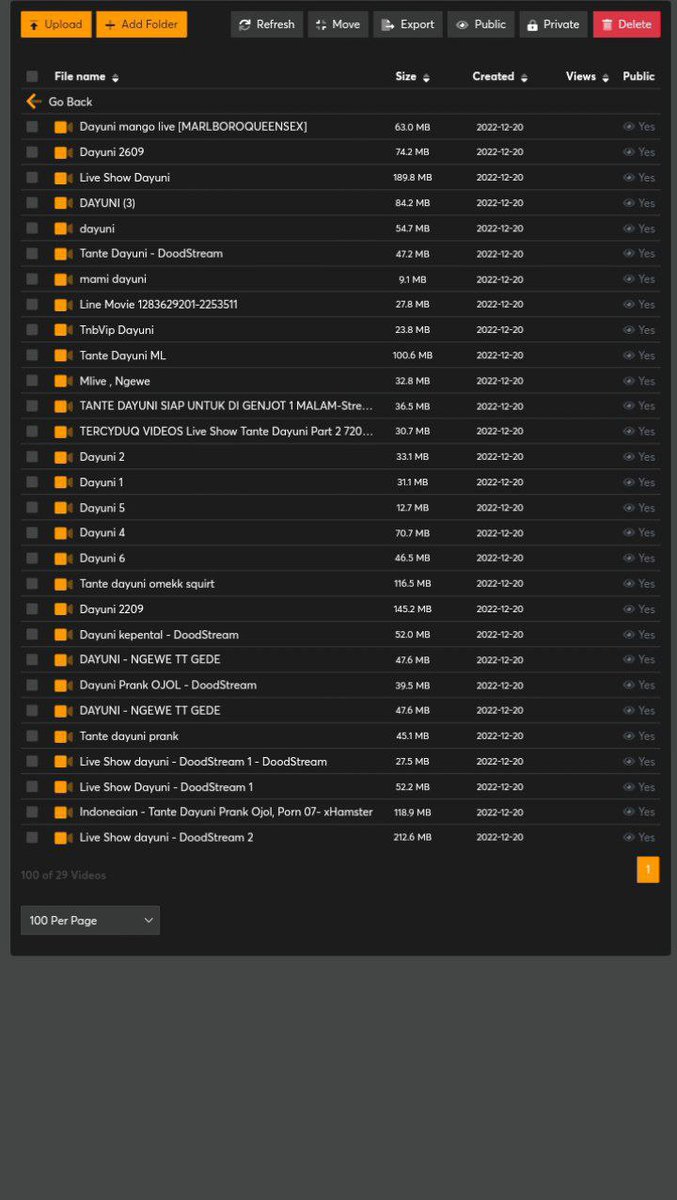Click the Move button
The image size is (677, 1200).
coord(338,24)
